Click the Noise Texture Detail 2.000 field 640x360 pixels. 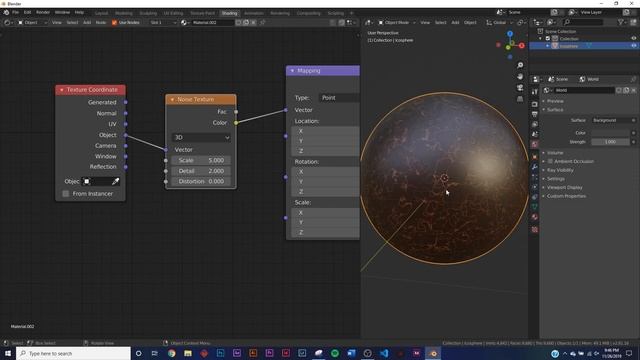(201, 171)
